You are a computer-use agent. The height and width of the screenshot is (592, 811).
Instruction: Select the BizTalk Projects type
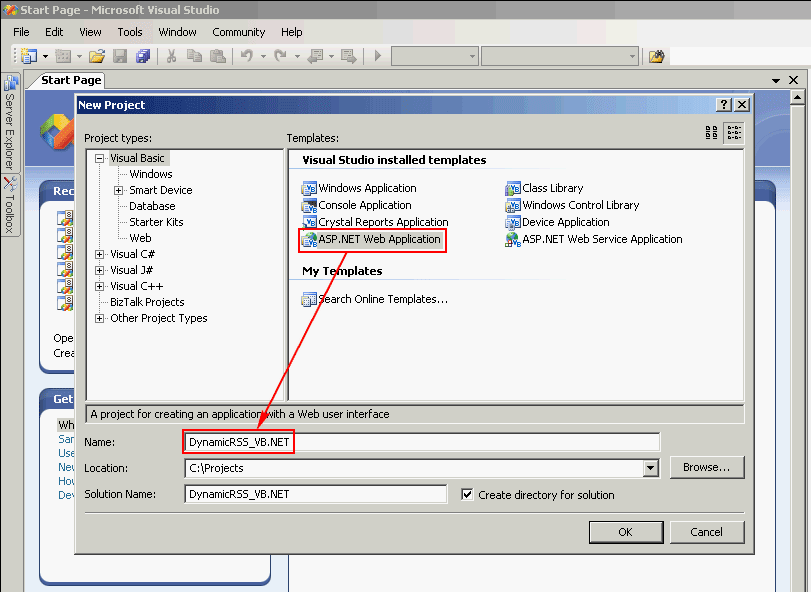pos(147,302)
